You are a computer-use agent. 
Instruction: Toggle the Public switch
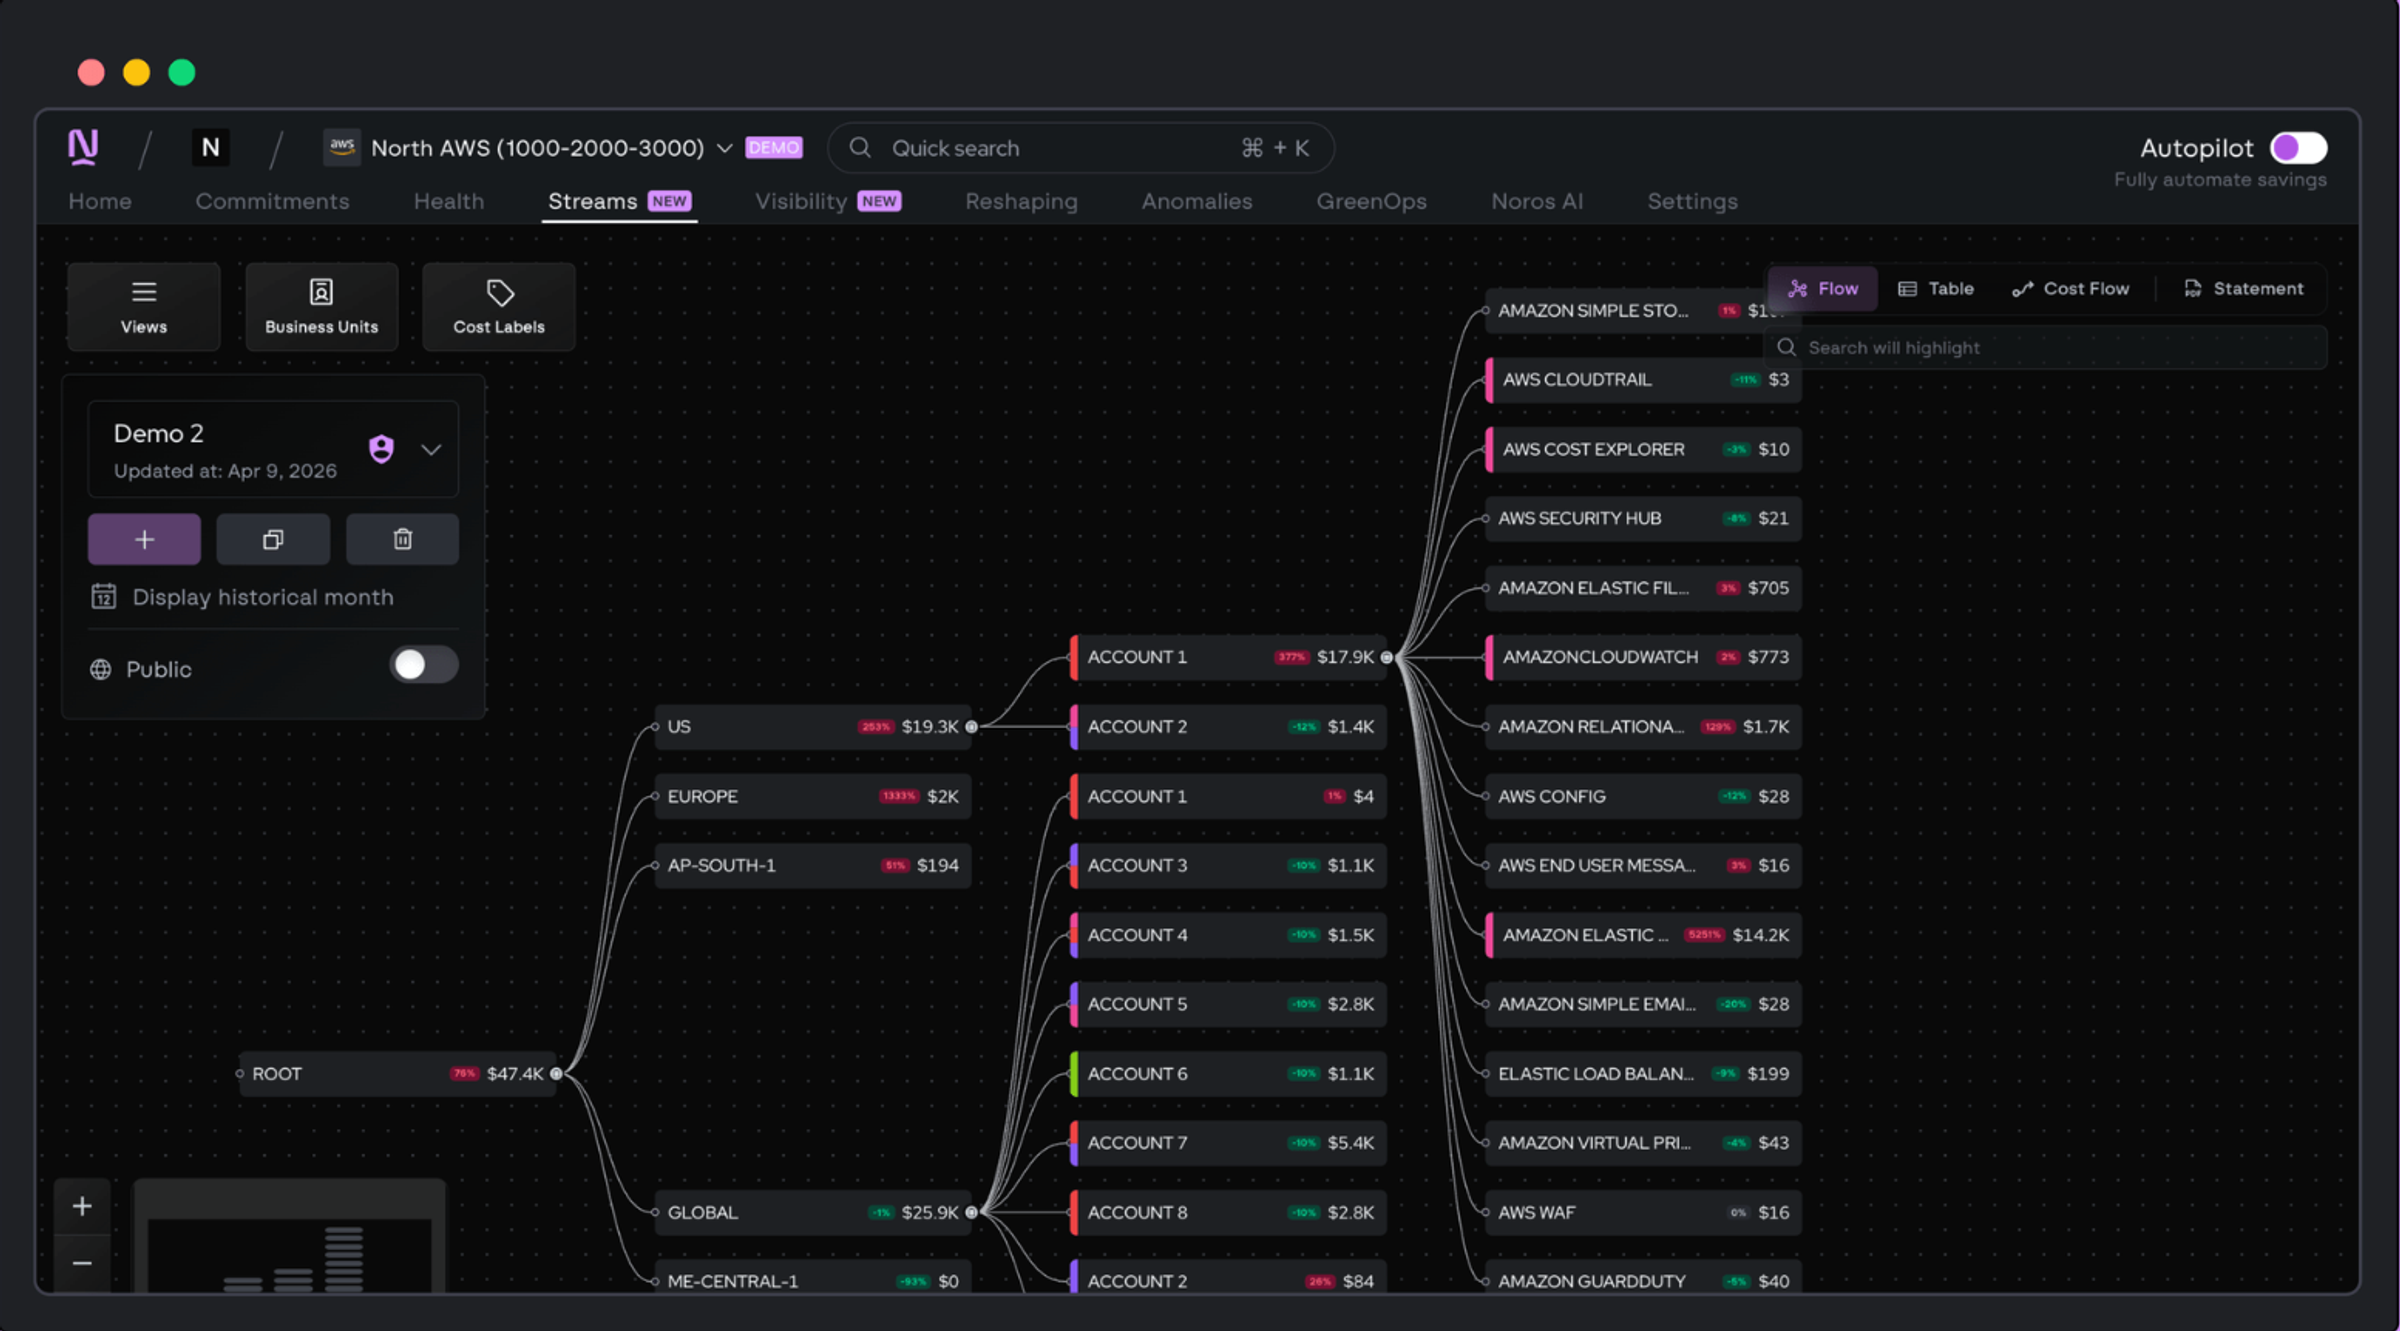click(424, 665)
